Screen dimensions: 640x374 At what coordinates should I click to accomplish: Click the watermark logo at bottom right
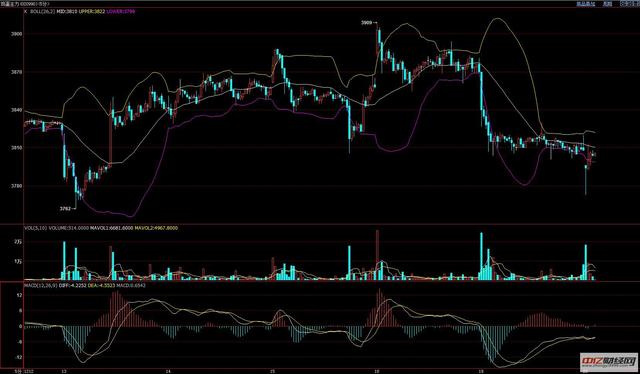pos(608,361)
